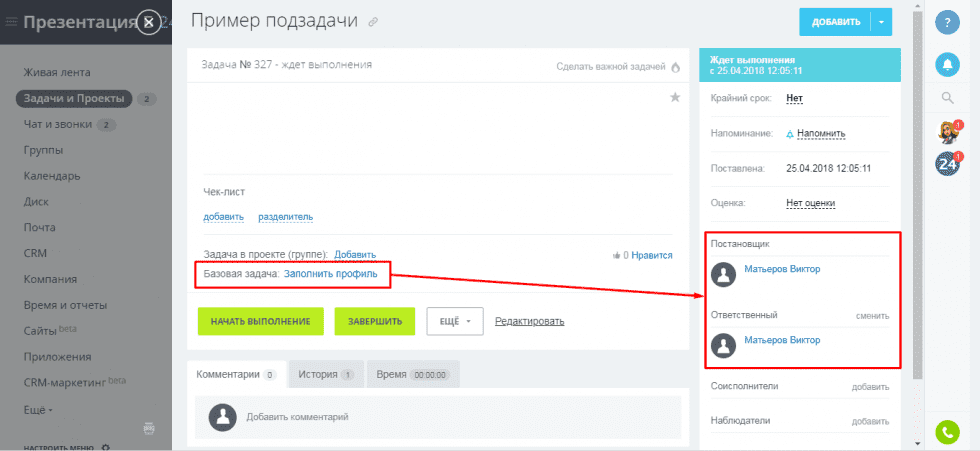Switch to Комментарии tab
980x451 pixels.
click(237, 374)
